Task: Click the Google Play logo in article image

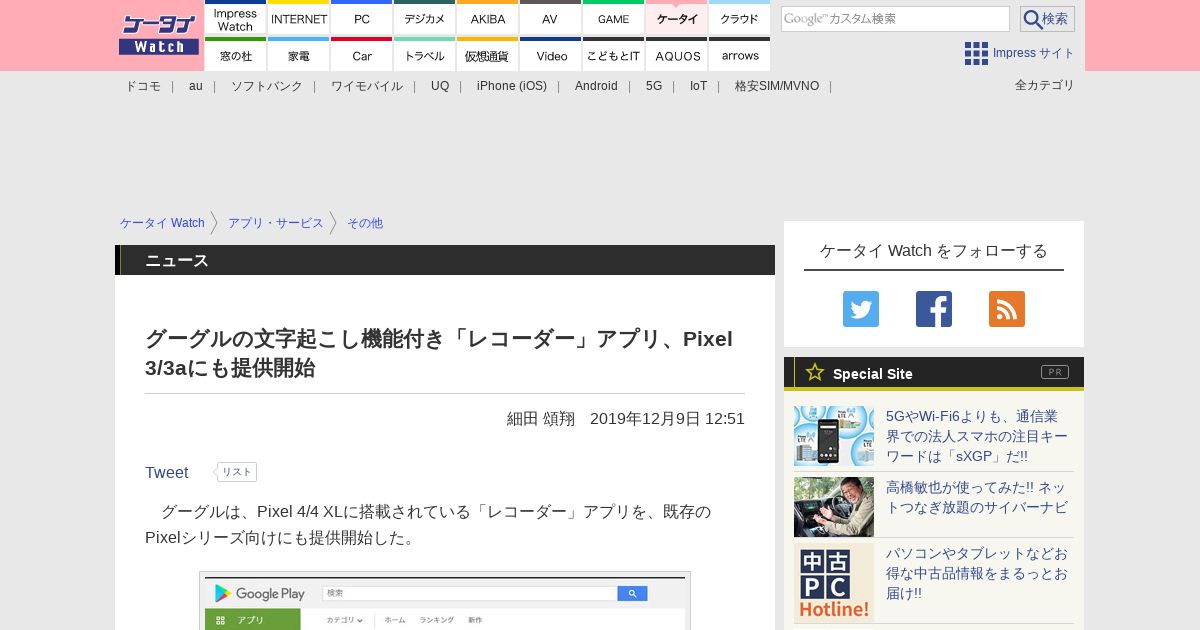Action: [260, 593]
